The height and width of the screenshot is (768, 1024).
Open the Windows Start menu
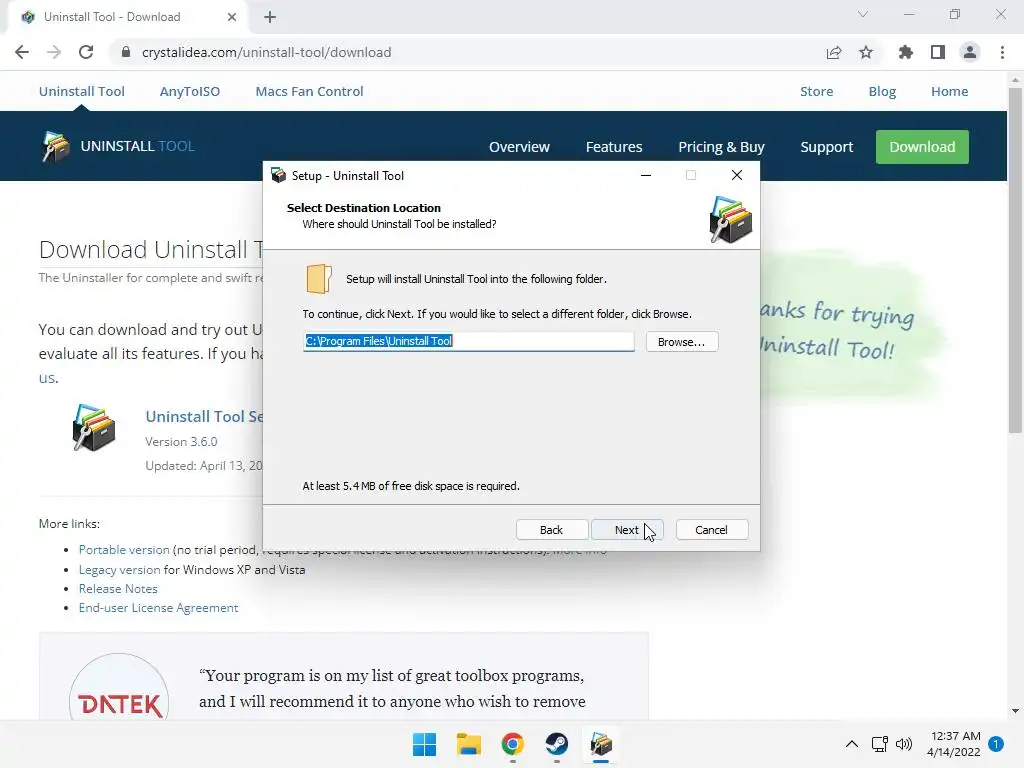(424, 744)
